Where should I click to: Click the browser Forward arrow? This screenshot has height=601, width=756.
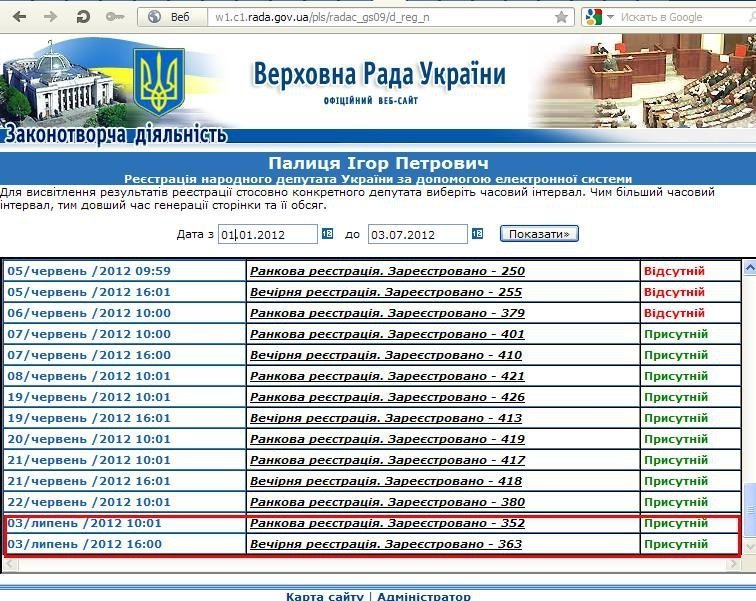point(50,17)
